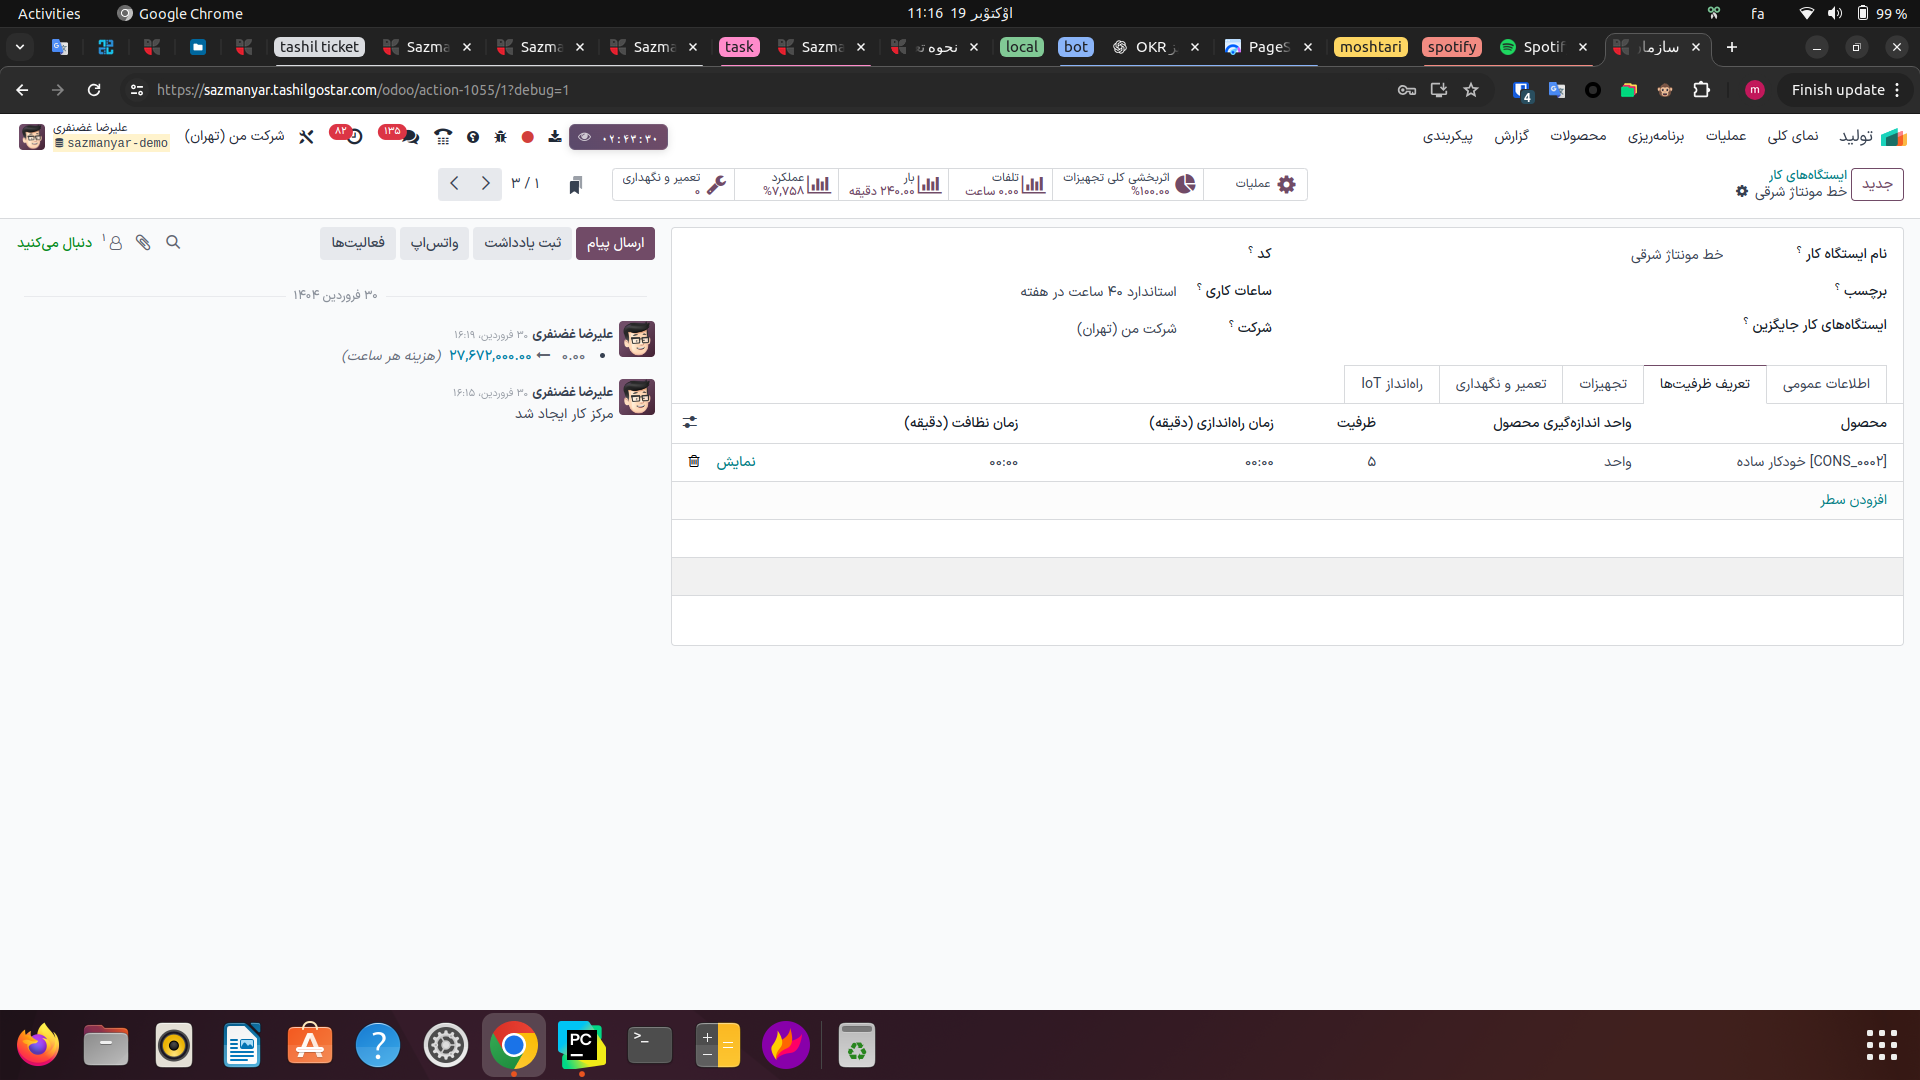Go to next record with pager arrow
Viewport: 1920px width, 1080px height.
[x=455, y=184]
